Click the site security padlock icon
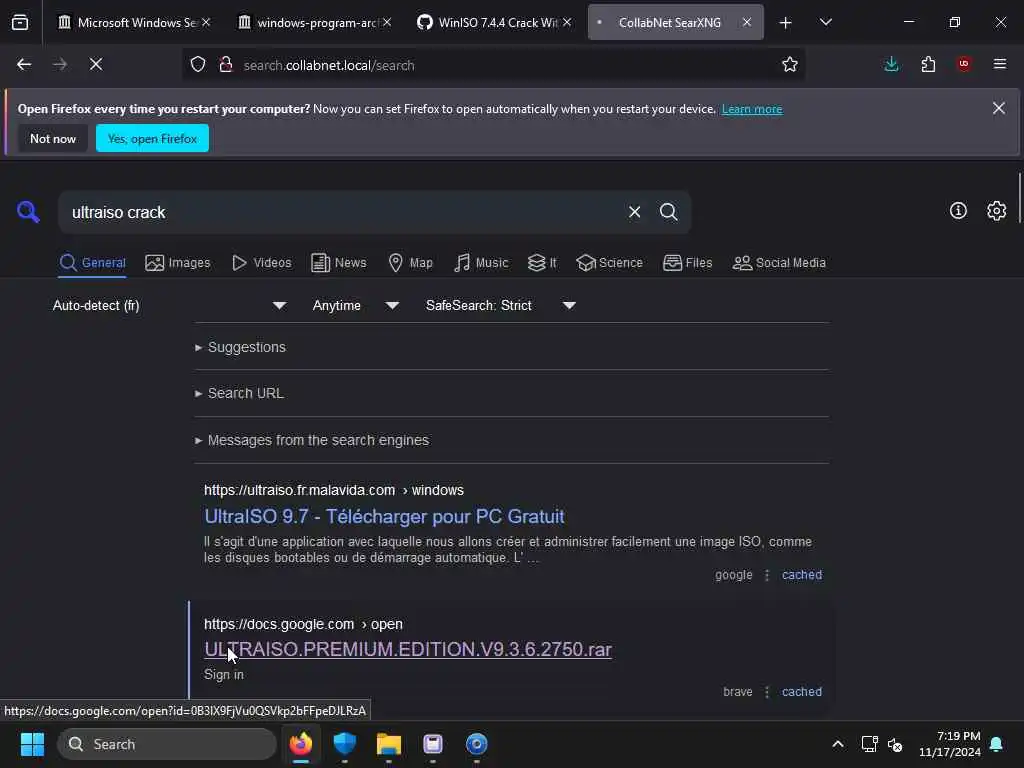Viewport: 1024px width, 768px height. tap(226, 64)
